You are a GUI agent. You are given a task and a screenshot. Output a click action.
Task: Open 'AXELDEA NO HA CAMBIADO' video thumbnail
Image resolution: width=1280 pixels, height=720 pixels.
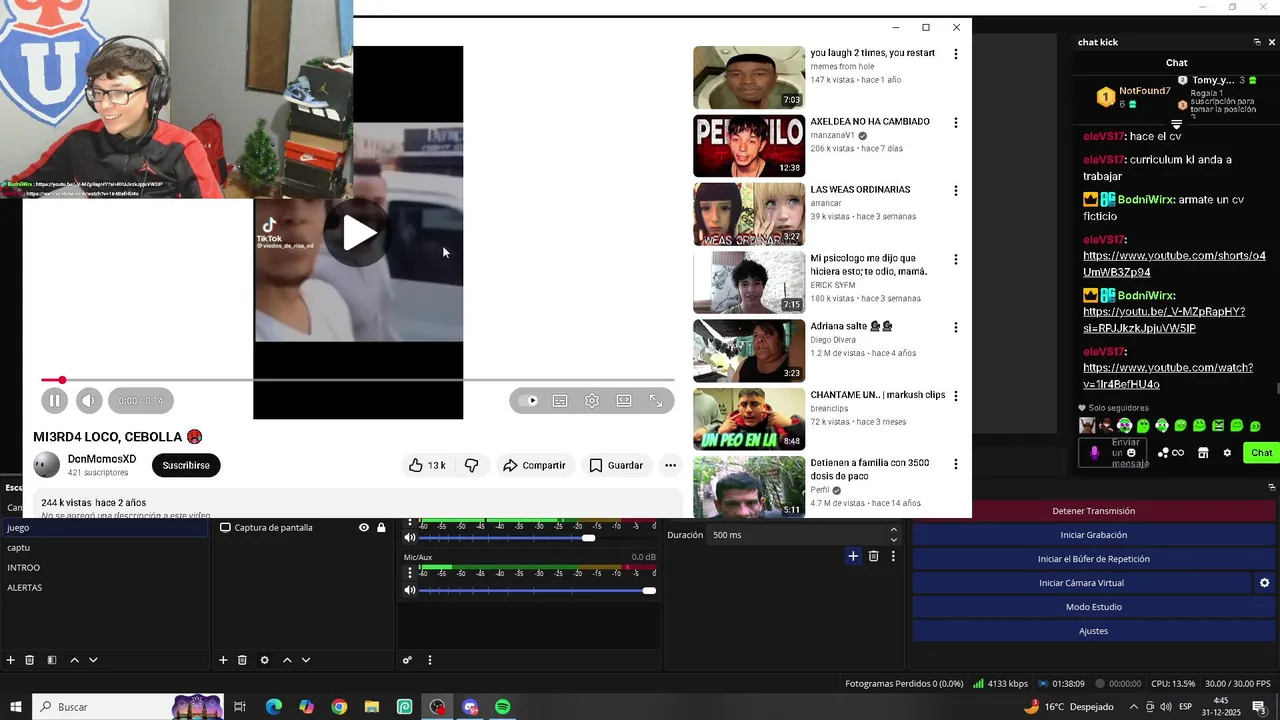pos(749,146)
